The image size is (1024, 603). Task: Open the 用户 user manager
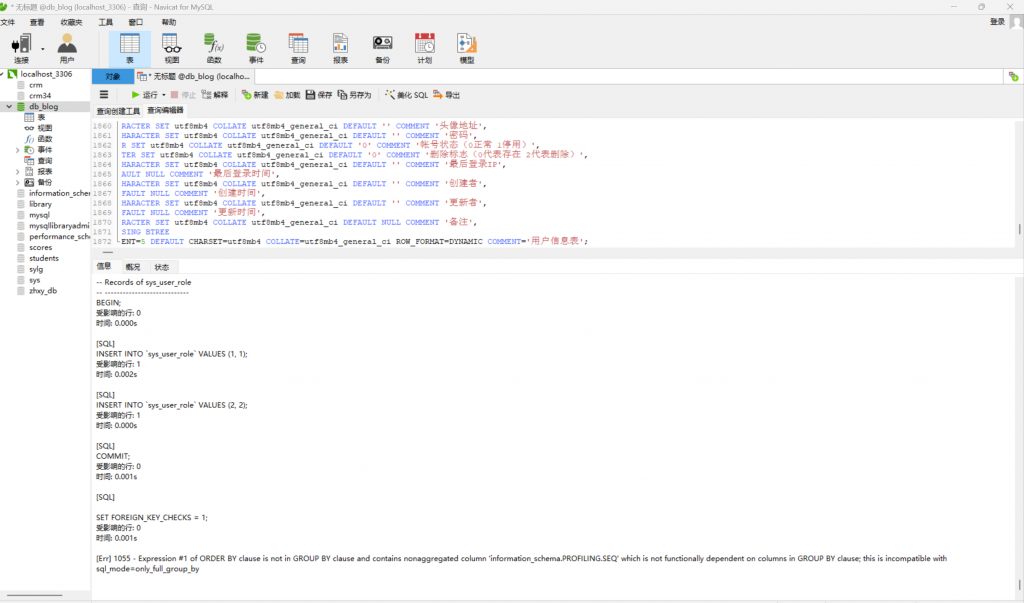coord(67,48)
